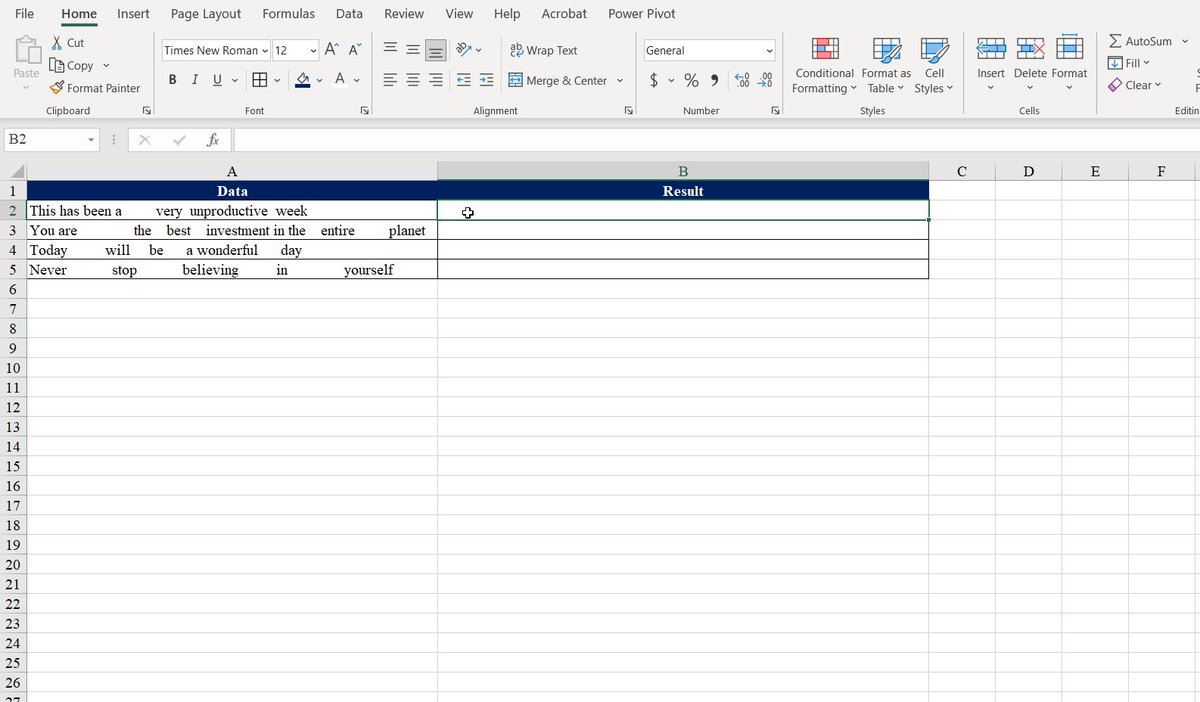Center text horizontally
The height and width of the screenshot is (702, 1200).
pyautogui.click(x=413, y=80)
